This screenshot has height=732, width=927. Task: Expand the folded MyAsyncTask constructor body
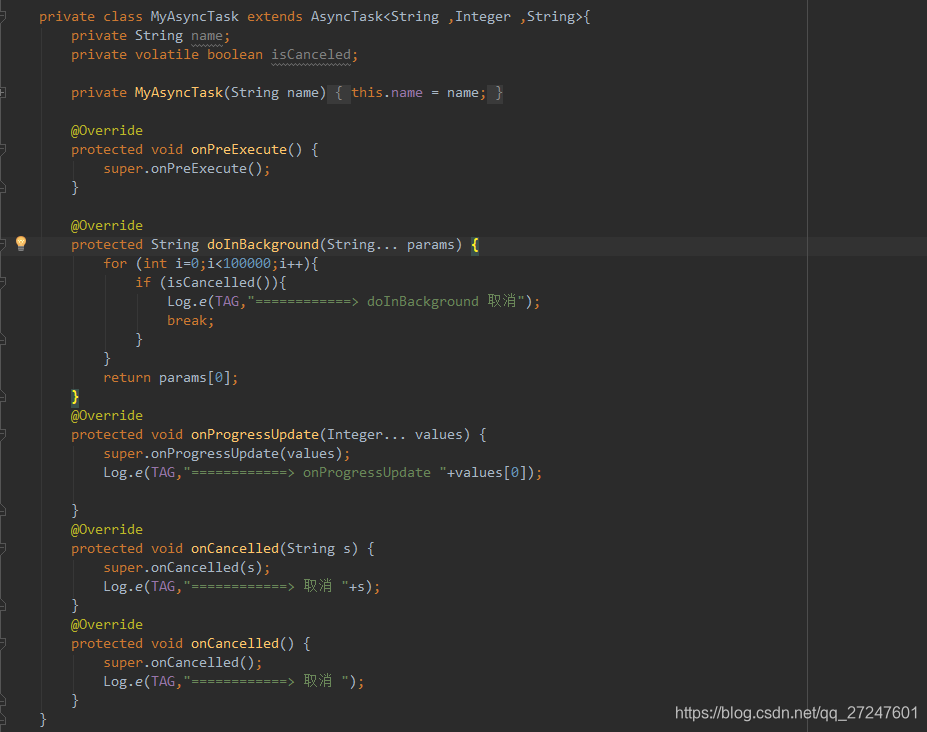click(2, 92)
